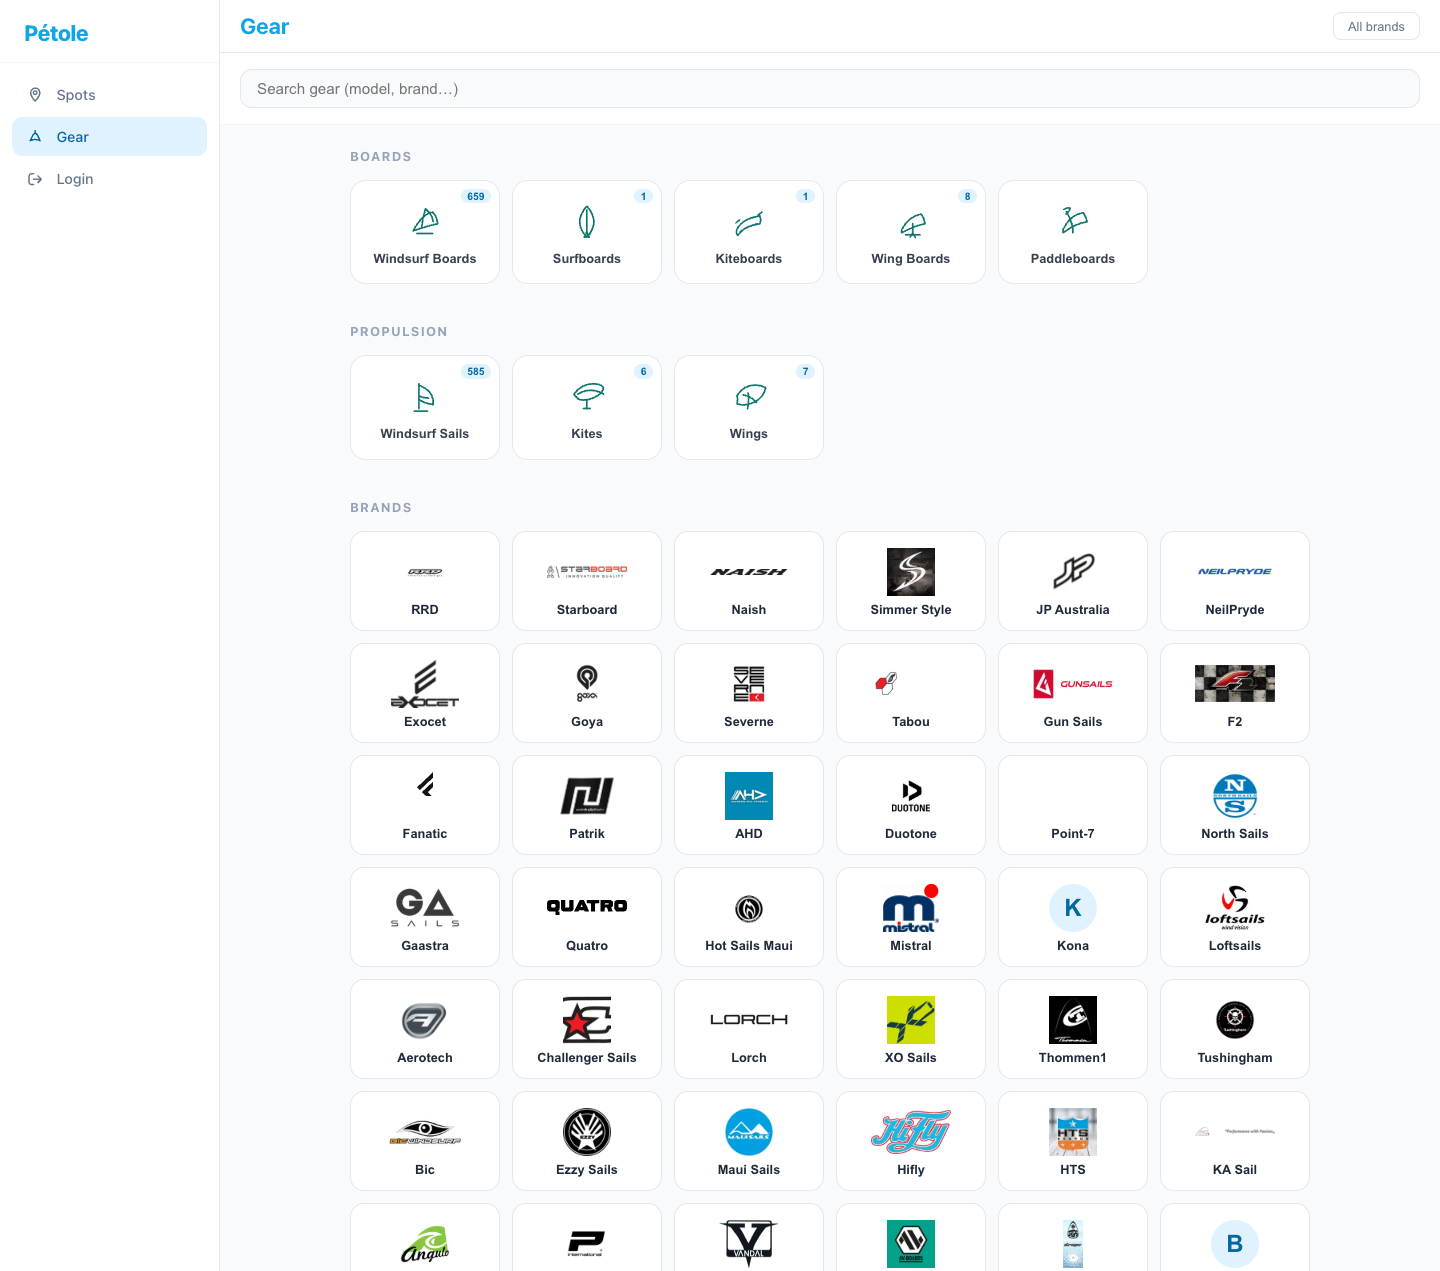Viewport: 1440px width, 1271px height.
Task: Select the Hot Sails Maui brand card
Action: [749, 917]
